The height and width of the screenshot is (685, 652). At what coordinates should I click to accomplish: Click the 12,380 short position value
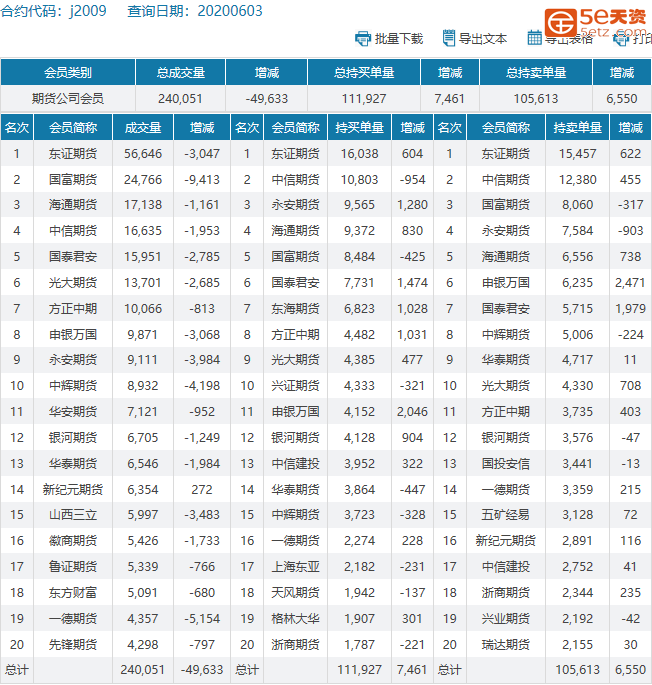click(577, 180)
